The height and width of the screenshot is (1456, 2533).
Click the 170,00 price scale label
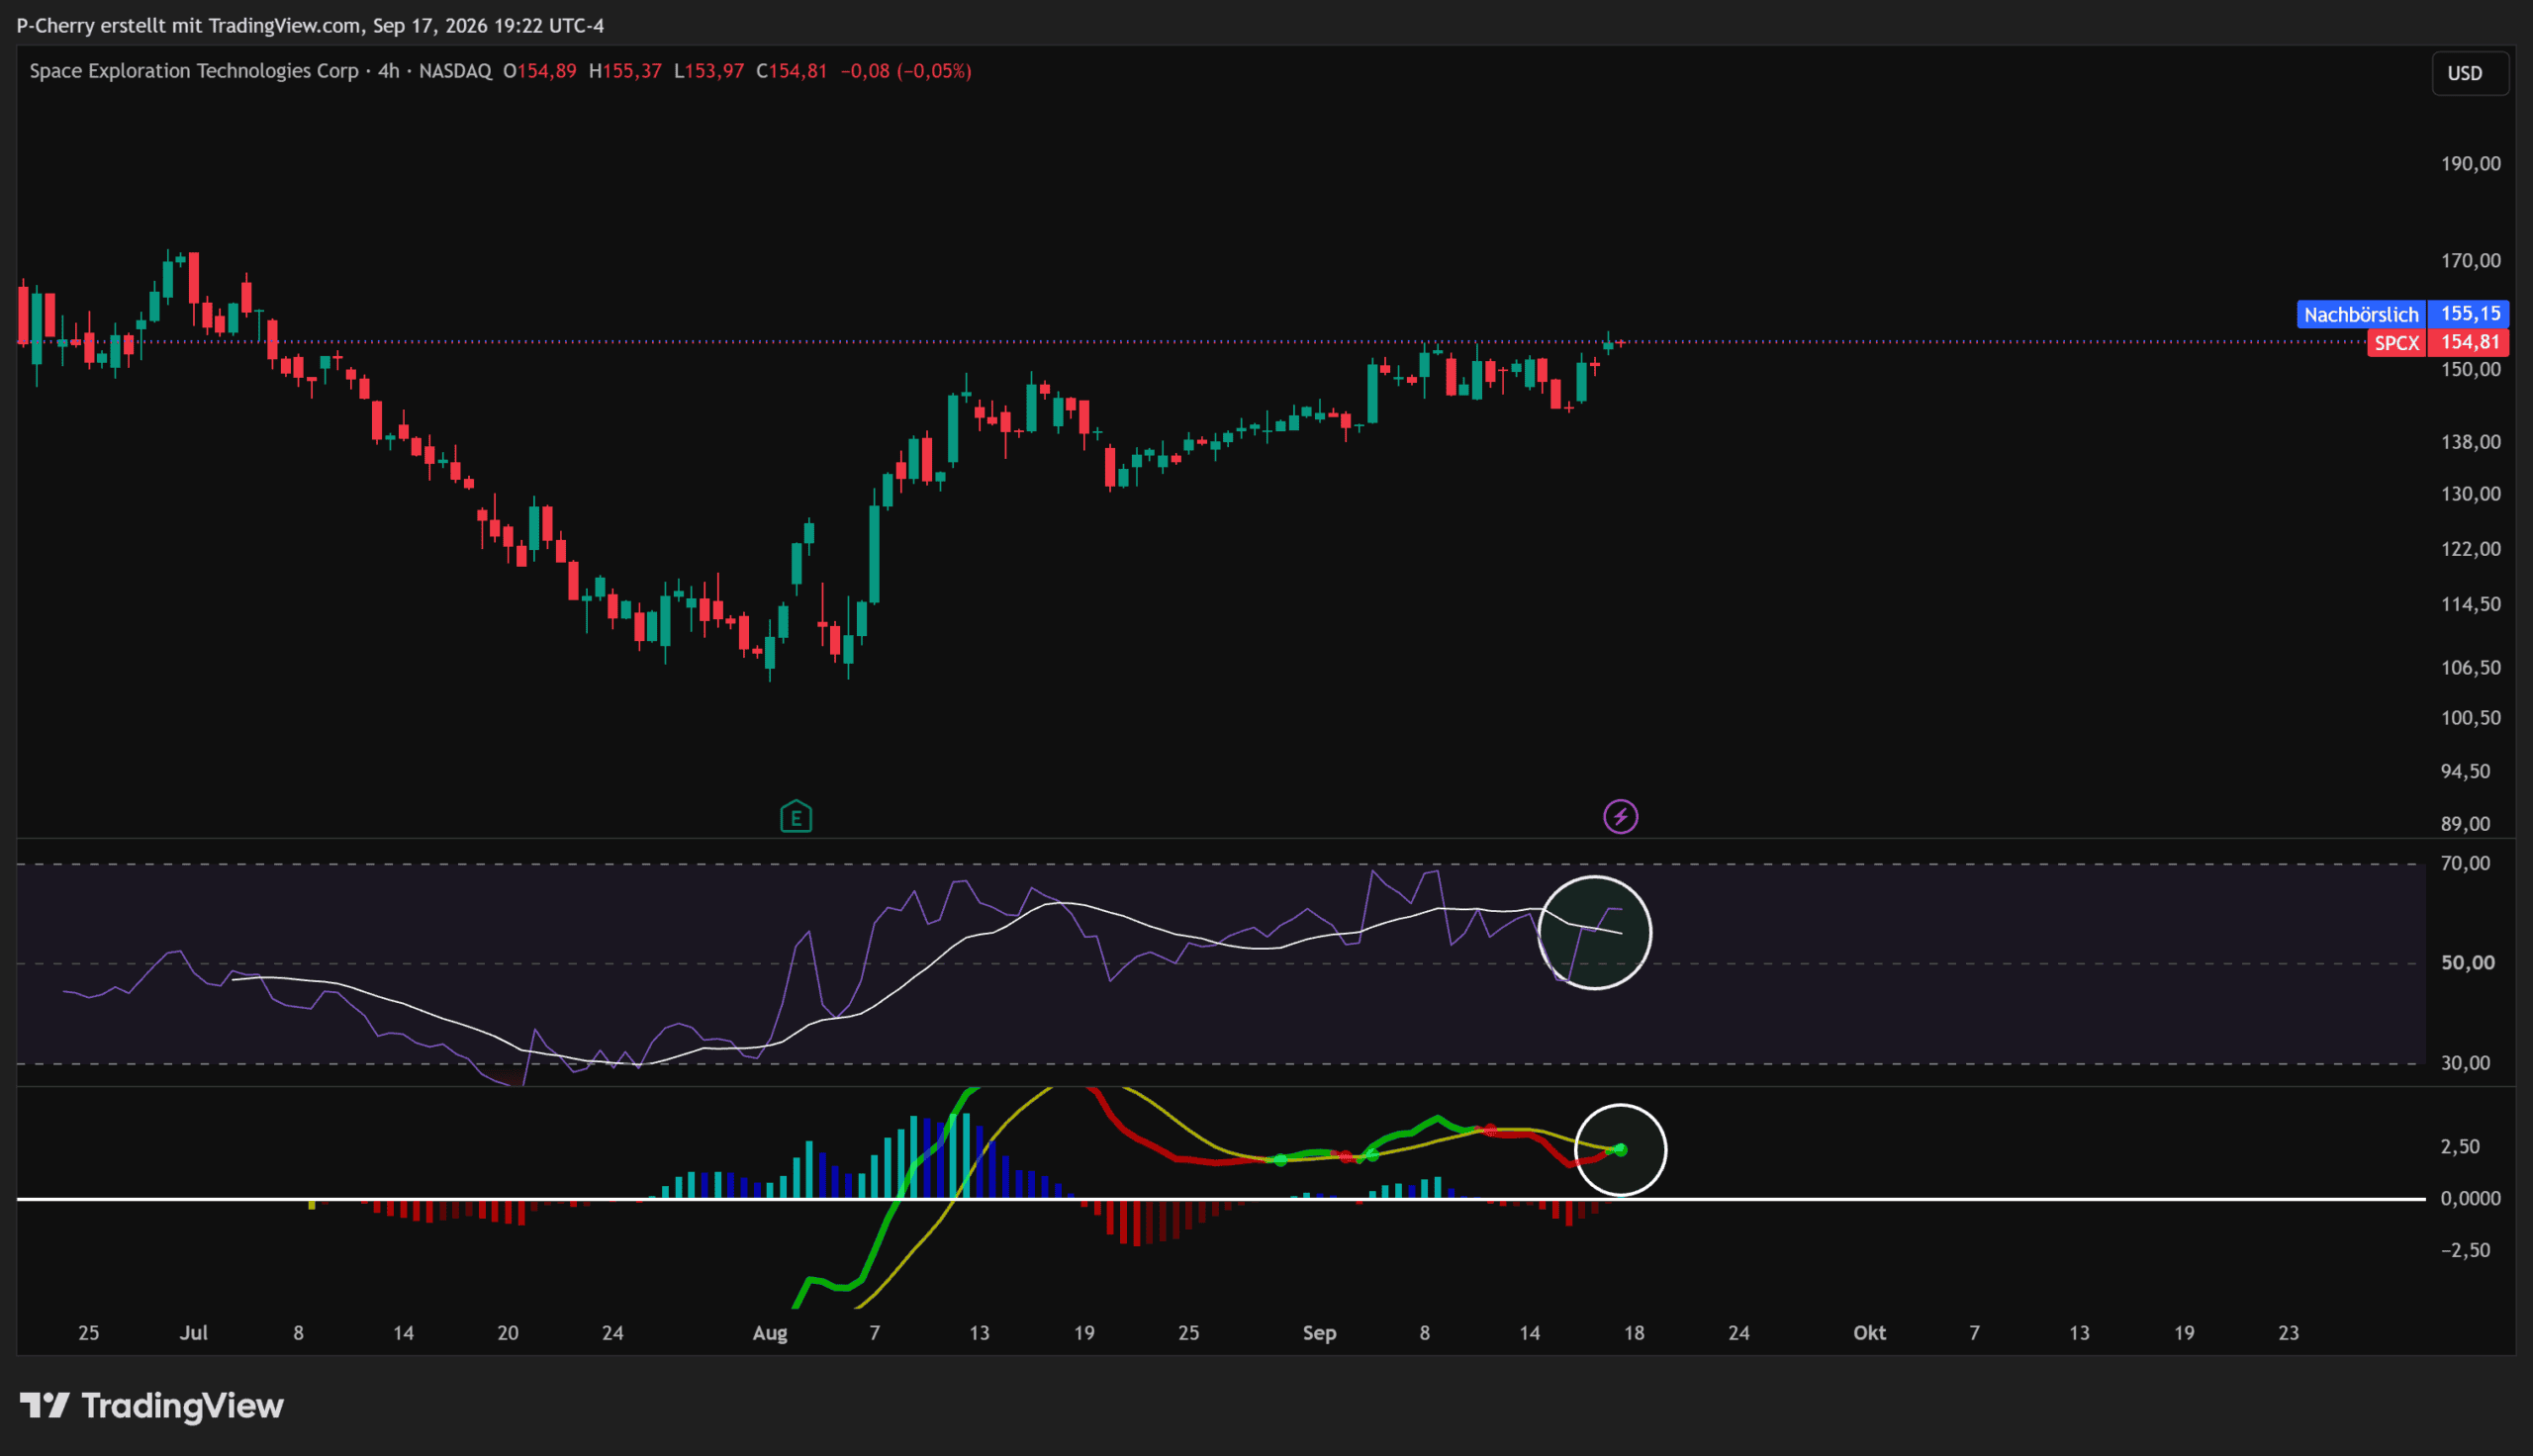[2470, 261]
